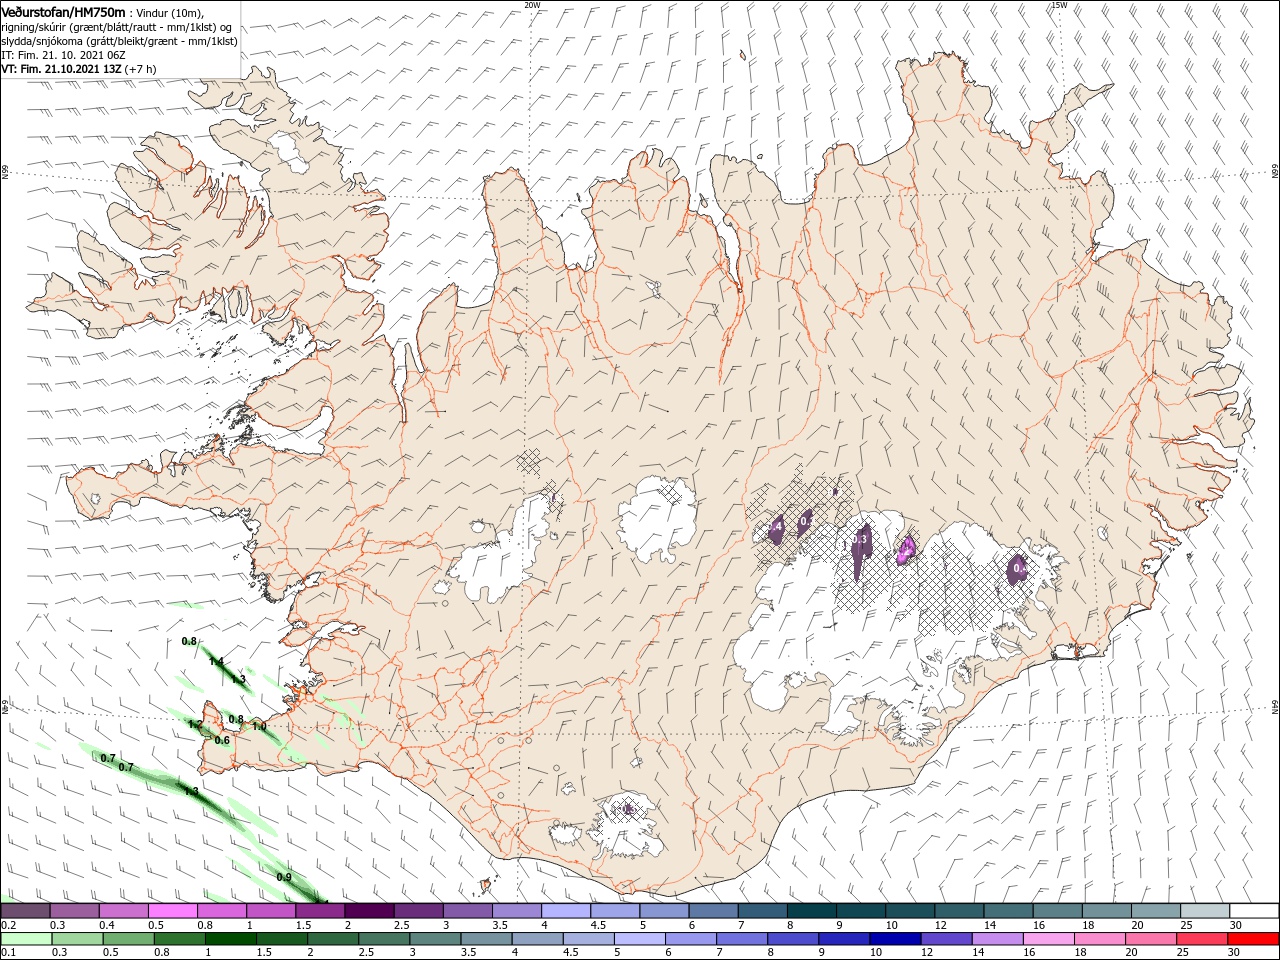
Task: Click the 12–14 swatch in upper legend row
Action: click(958, 911)
